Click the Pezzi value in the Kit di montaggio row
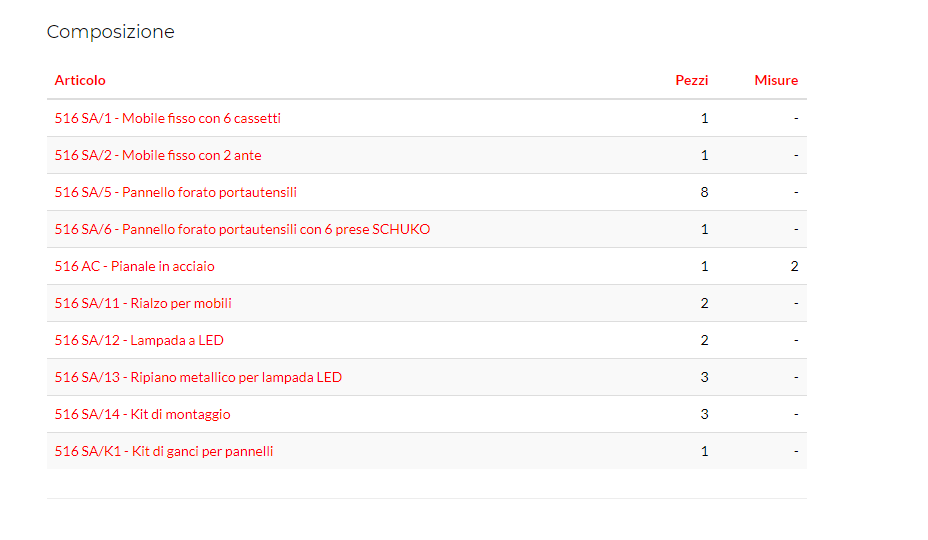This screenshot has width=928, height=540. [704, 414]
